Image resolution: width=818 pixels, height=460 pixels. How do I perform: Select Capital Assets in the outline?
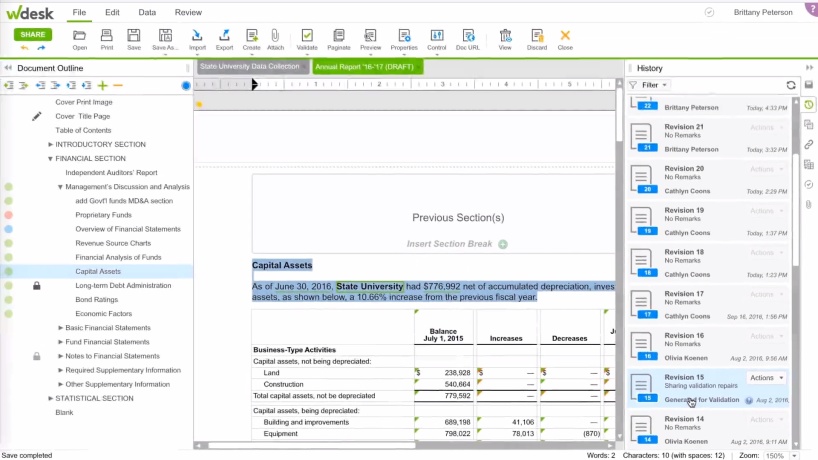(x=98, y=271)
